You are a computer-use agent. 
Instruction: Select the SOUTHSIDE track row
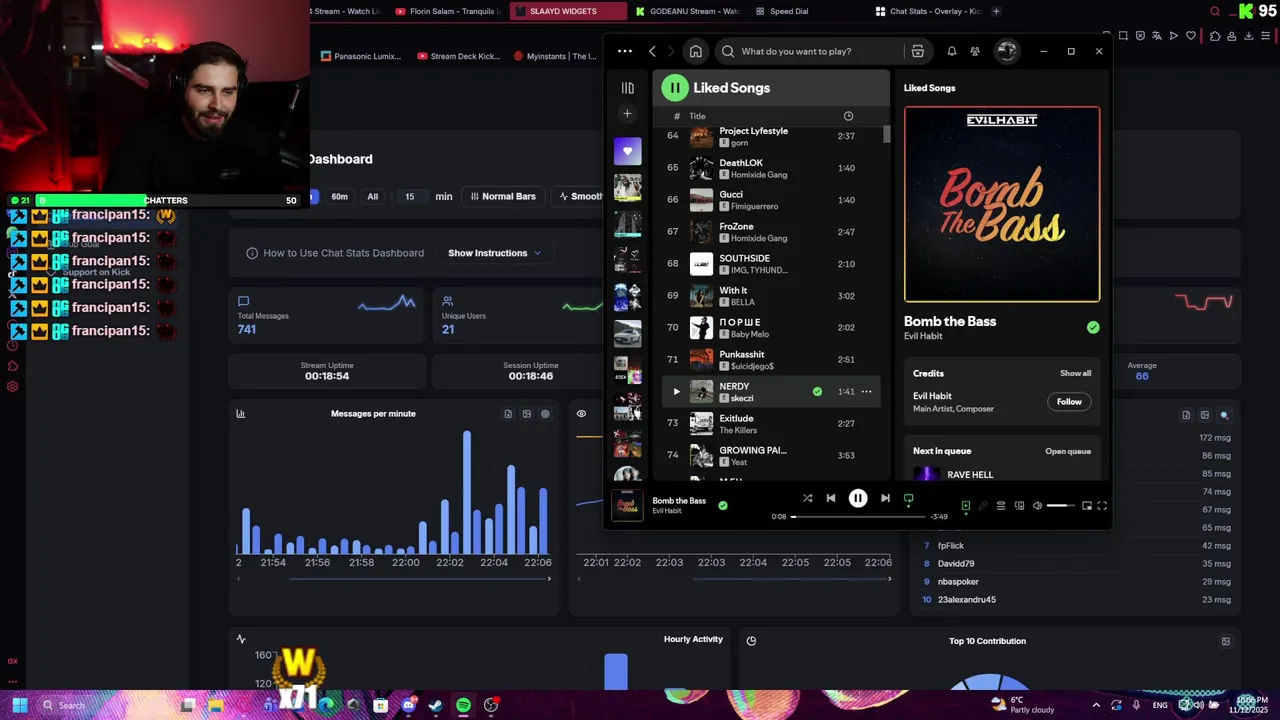pyautogui.click(x=771, y=263)
